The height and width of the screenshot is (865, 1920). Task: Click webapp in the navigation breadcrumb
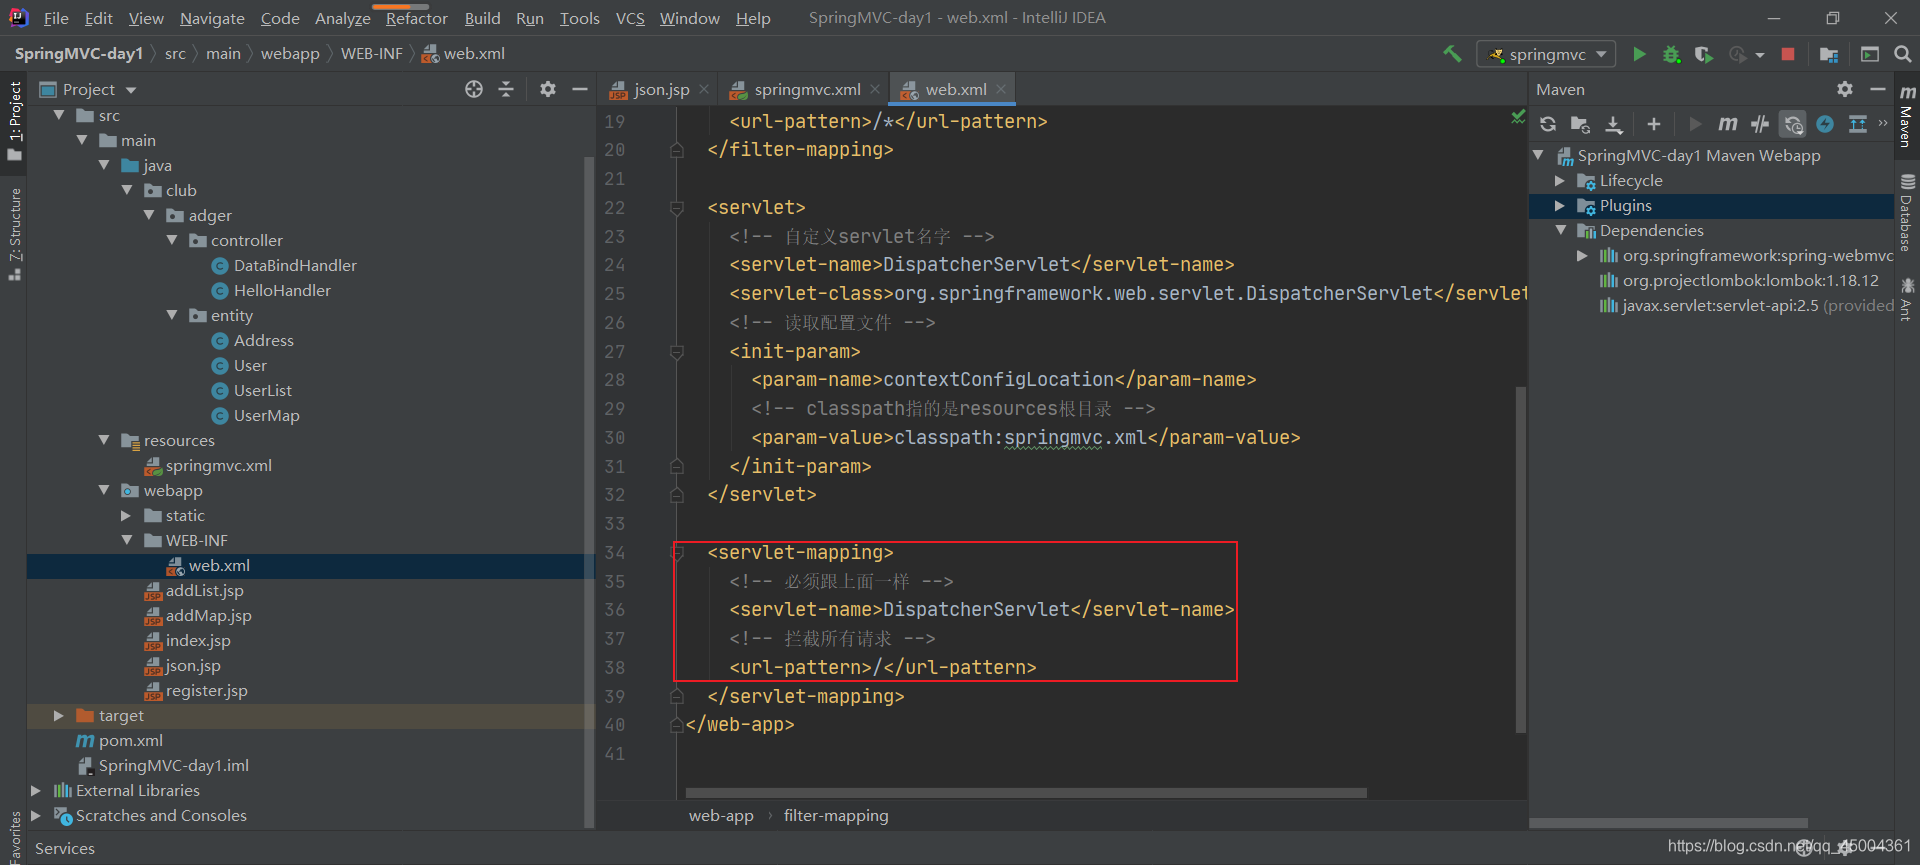pos(290,54)
